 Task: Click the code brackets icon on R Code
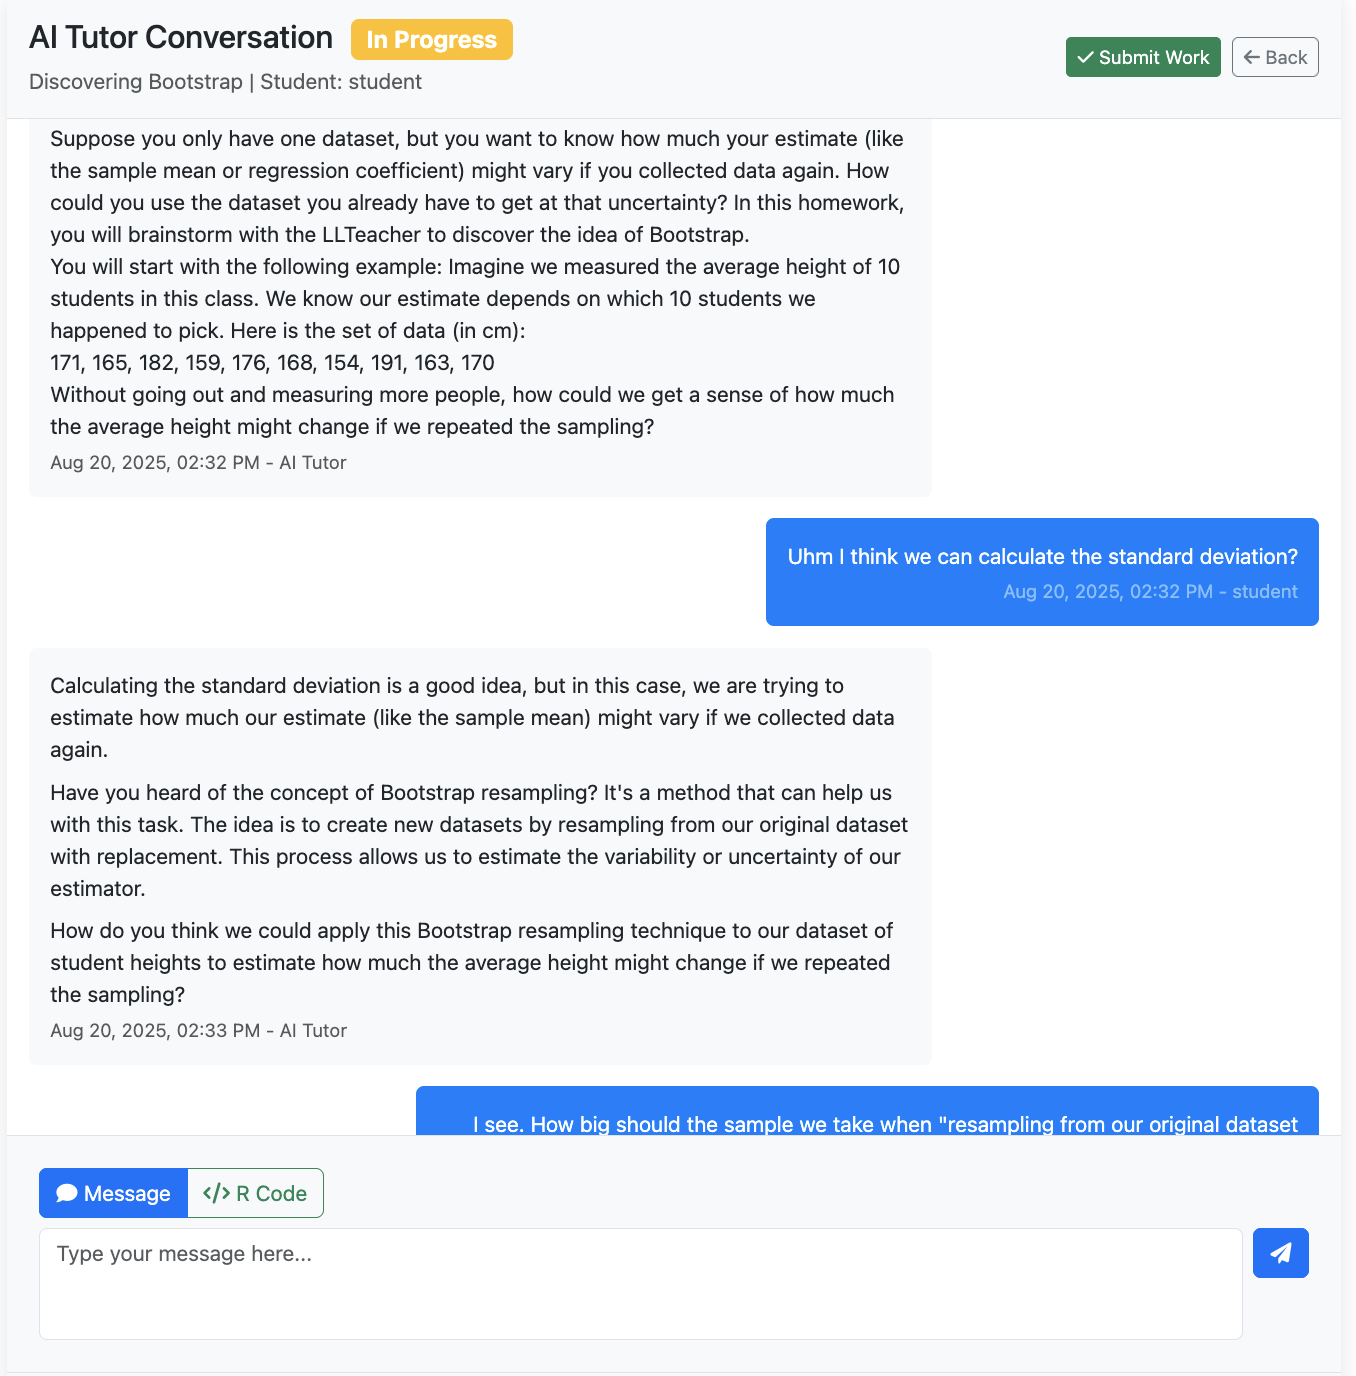pyautogui.click(x=216, y=1193)
